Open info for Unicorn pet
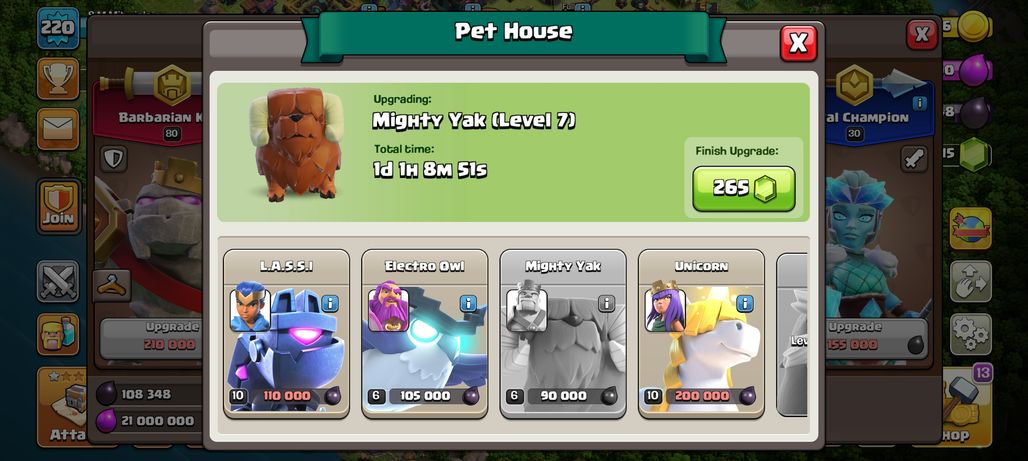The height and width of the screenshot is (461, 1028). coord(745,304)
